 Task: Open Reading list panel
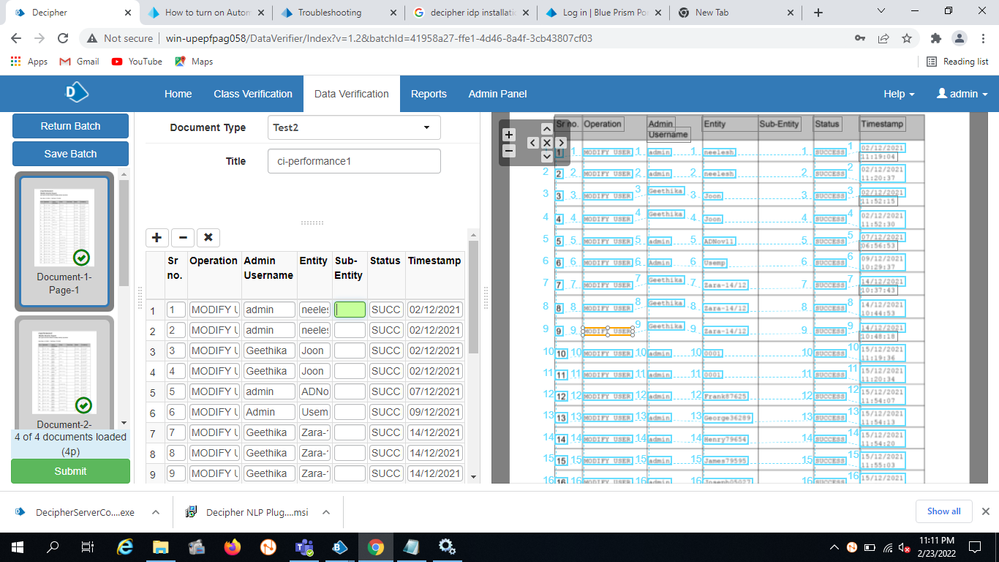(x=958, y=62)
